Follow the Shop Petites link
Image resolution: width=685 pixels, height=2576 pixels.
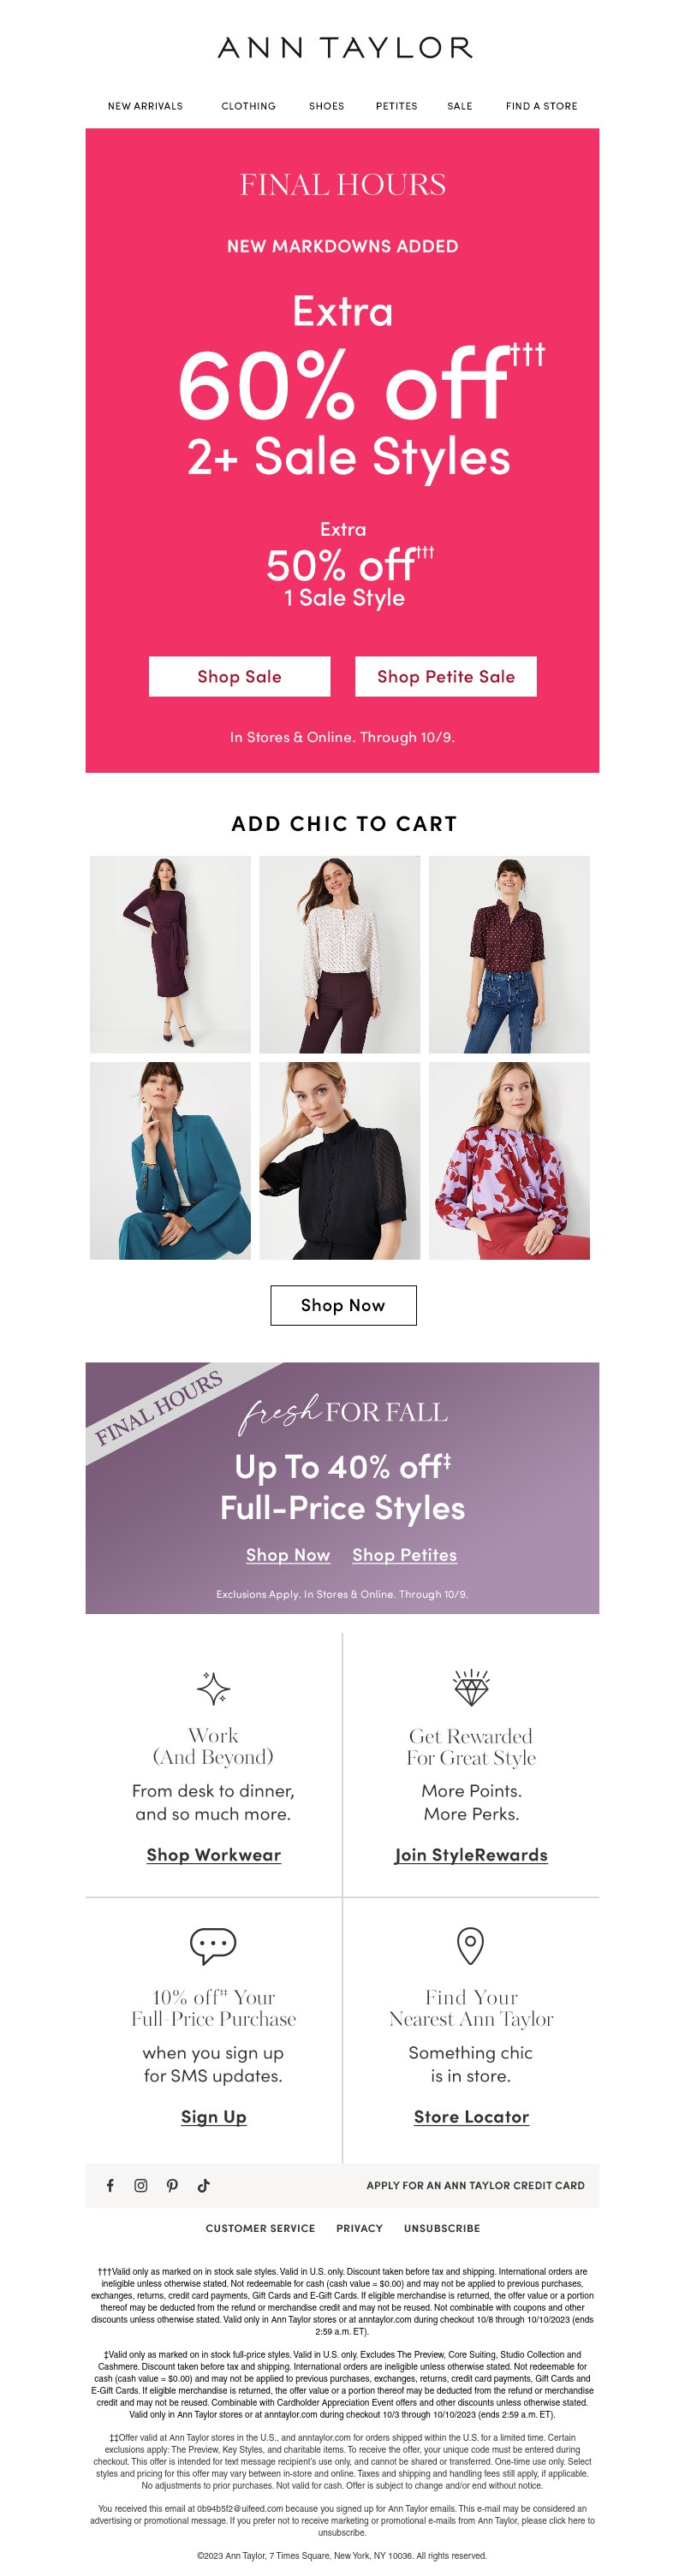coord(404,1555)
